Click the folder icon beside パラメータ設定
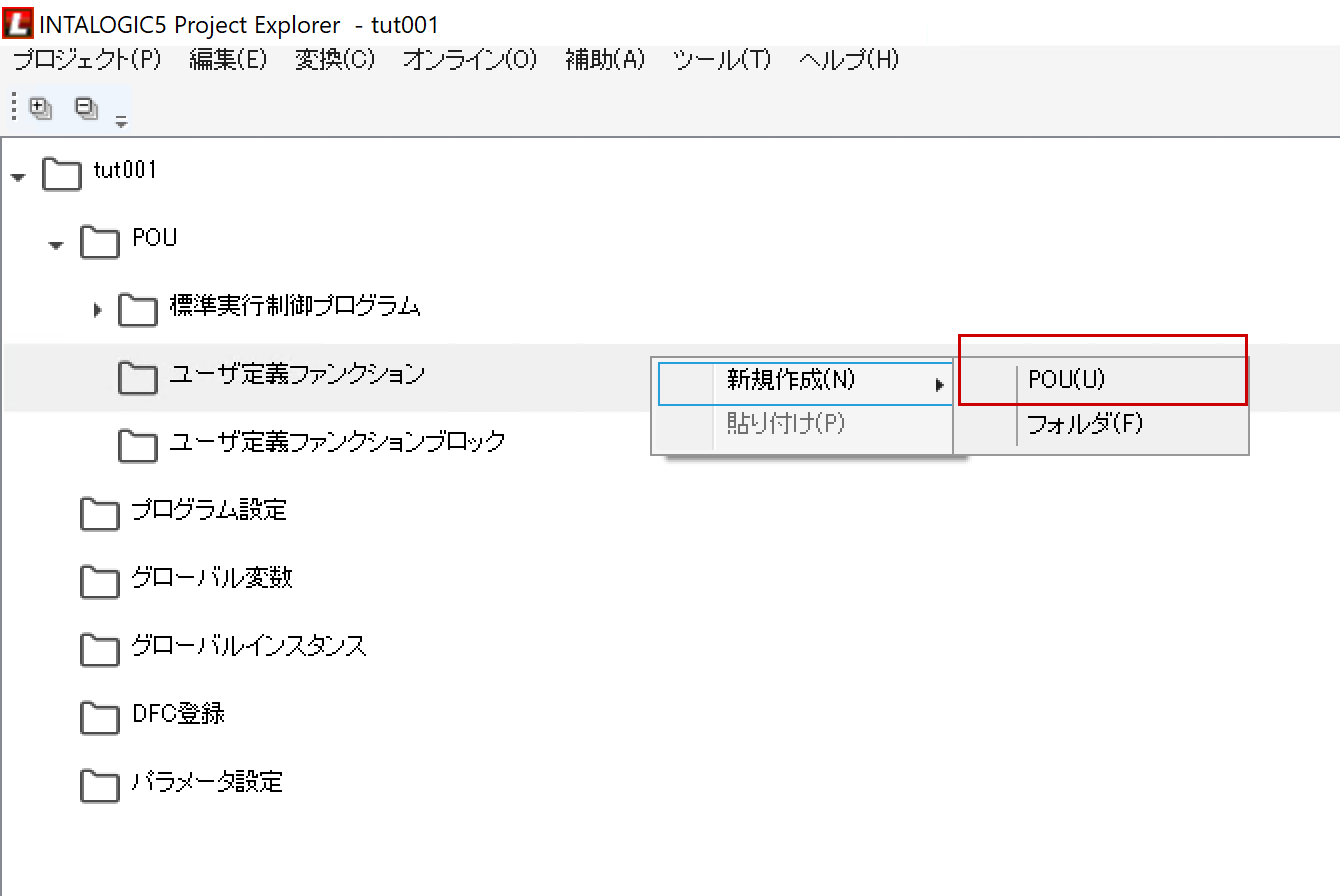Viewport: 1340px width, 896px height. (99, 785)
